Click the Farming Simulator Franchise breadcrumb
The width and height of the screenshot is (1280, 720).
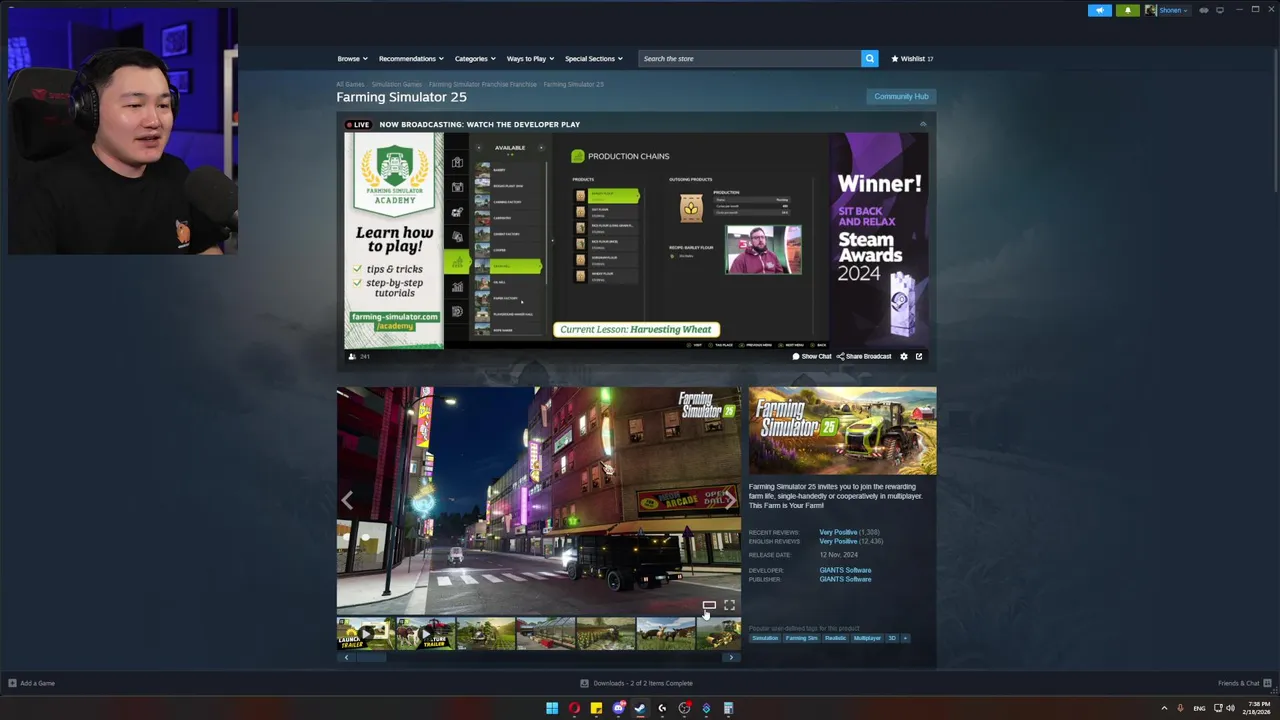tap(483, 84)
